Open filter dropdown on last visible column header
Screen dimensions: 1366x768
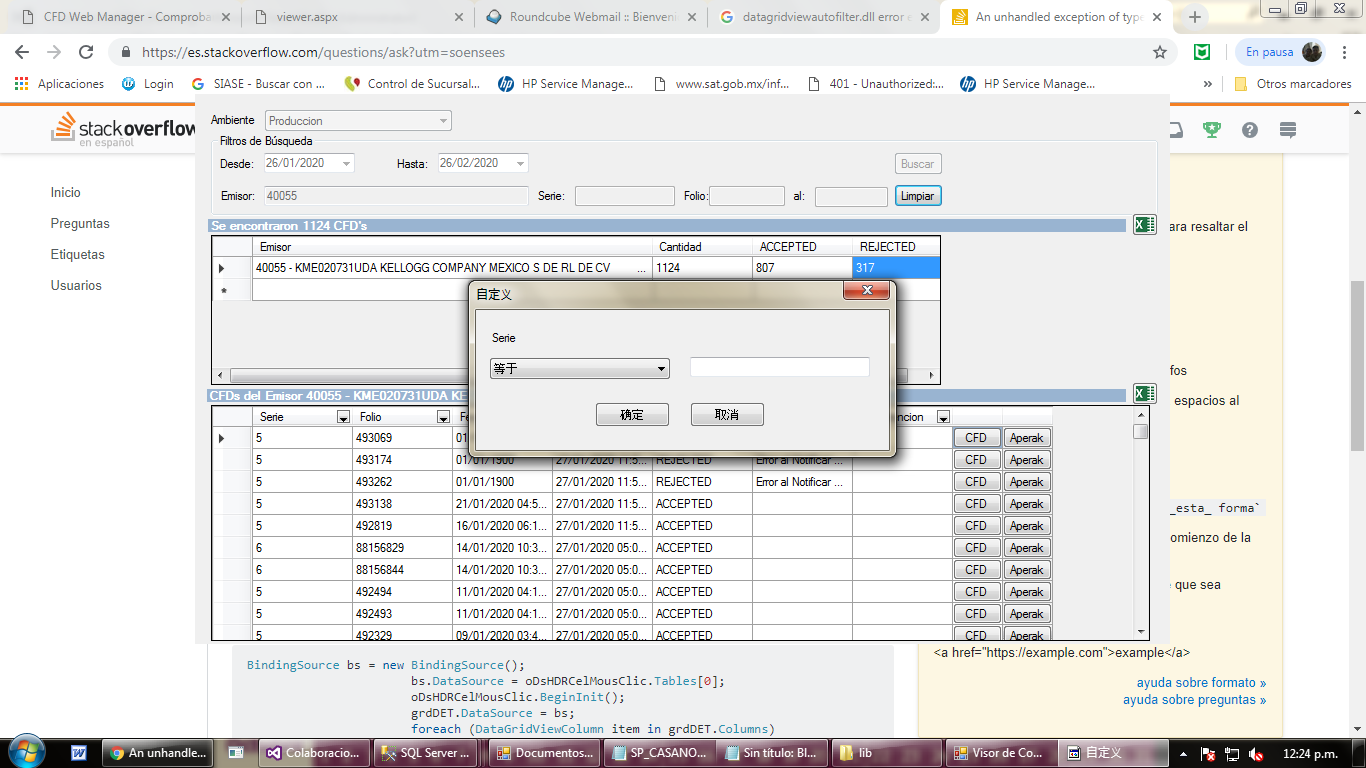pos(943,417)
